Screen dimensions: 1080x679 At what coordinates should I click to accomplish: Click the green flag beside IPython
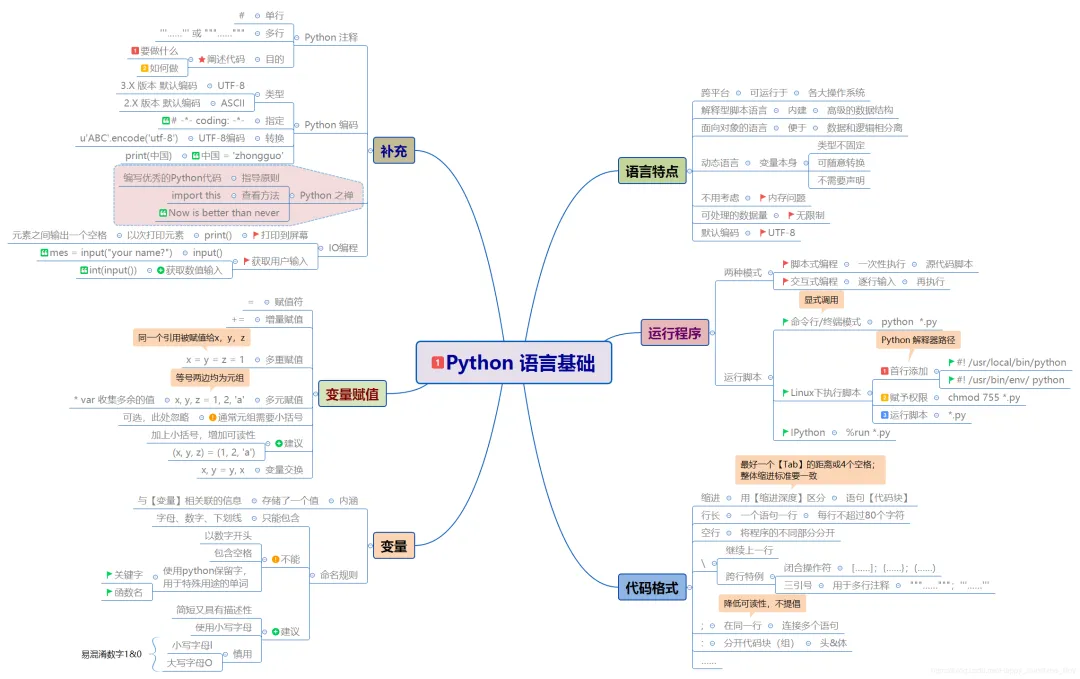785,432
